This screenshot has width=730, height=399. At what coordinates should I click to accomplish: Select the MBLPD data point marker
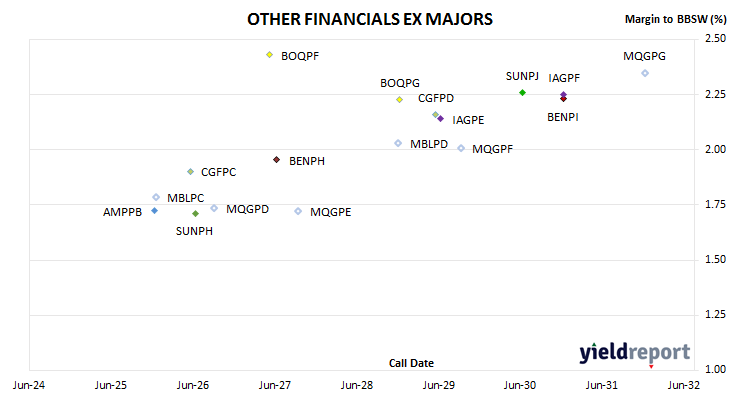pos(398,143)
